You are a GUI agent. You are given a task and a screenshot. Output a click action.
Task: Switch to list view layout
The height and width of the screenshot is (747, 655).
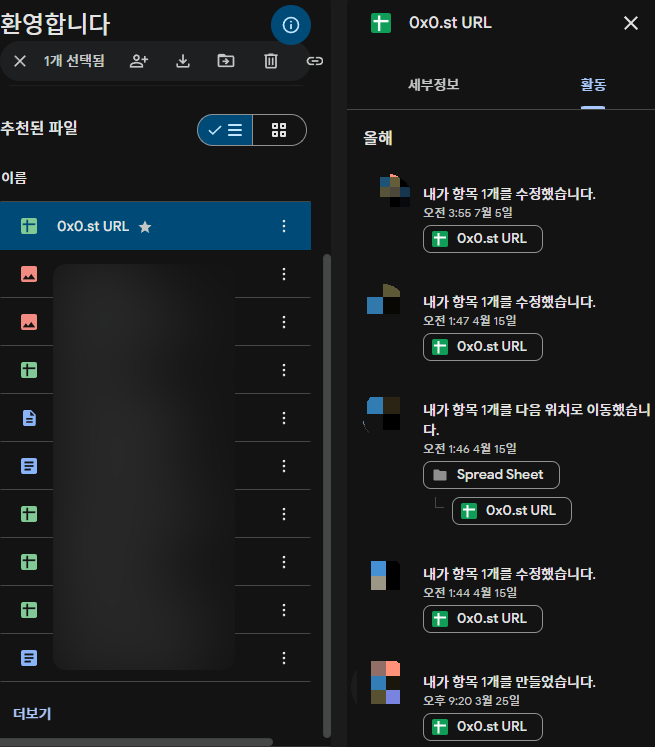click(x=225, y=130)
